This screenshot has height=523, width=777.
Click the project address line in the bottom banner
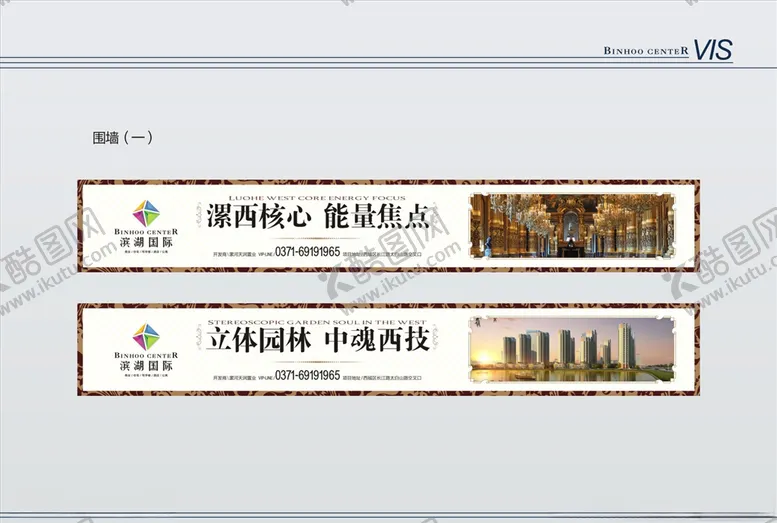[x=382, y=378]
